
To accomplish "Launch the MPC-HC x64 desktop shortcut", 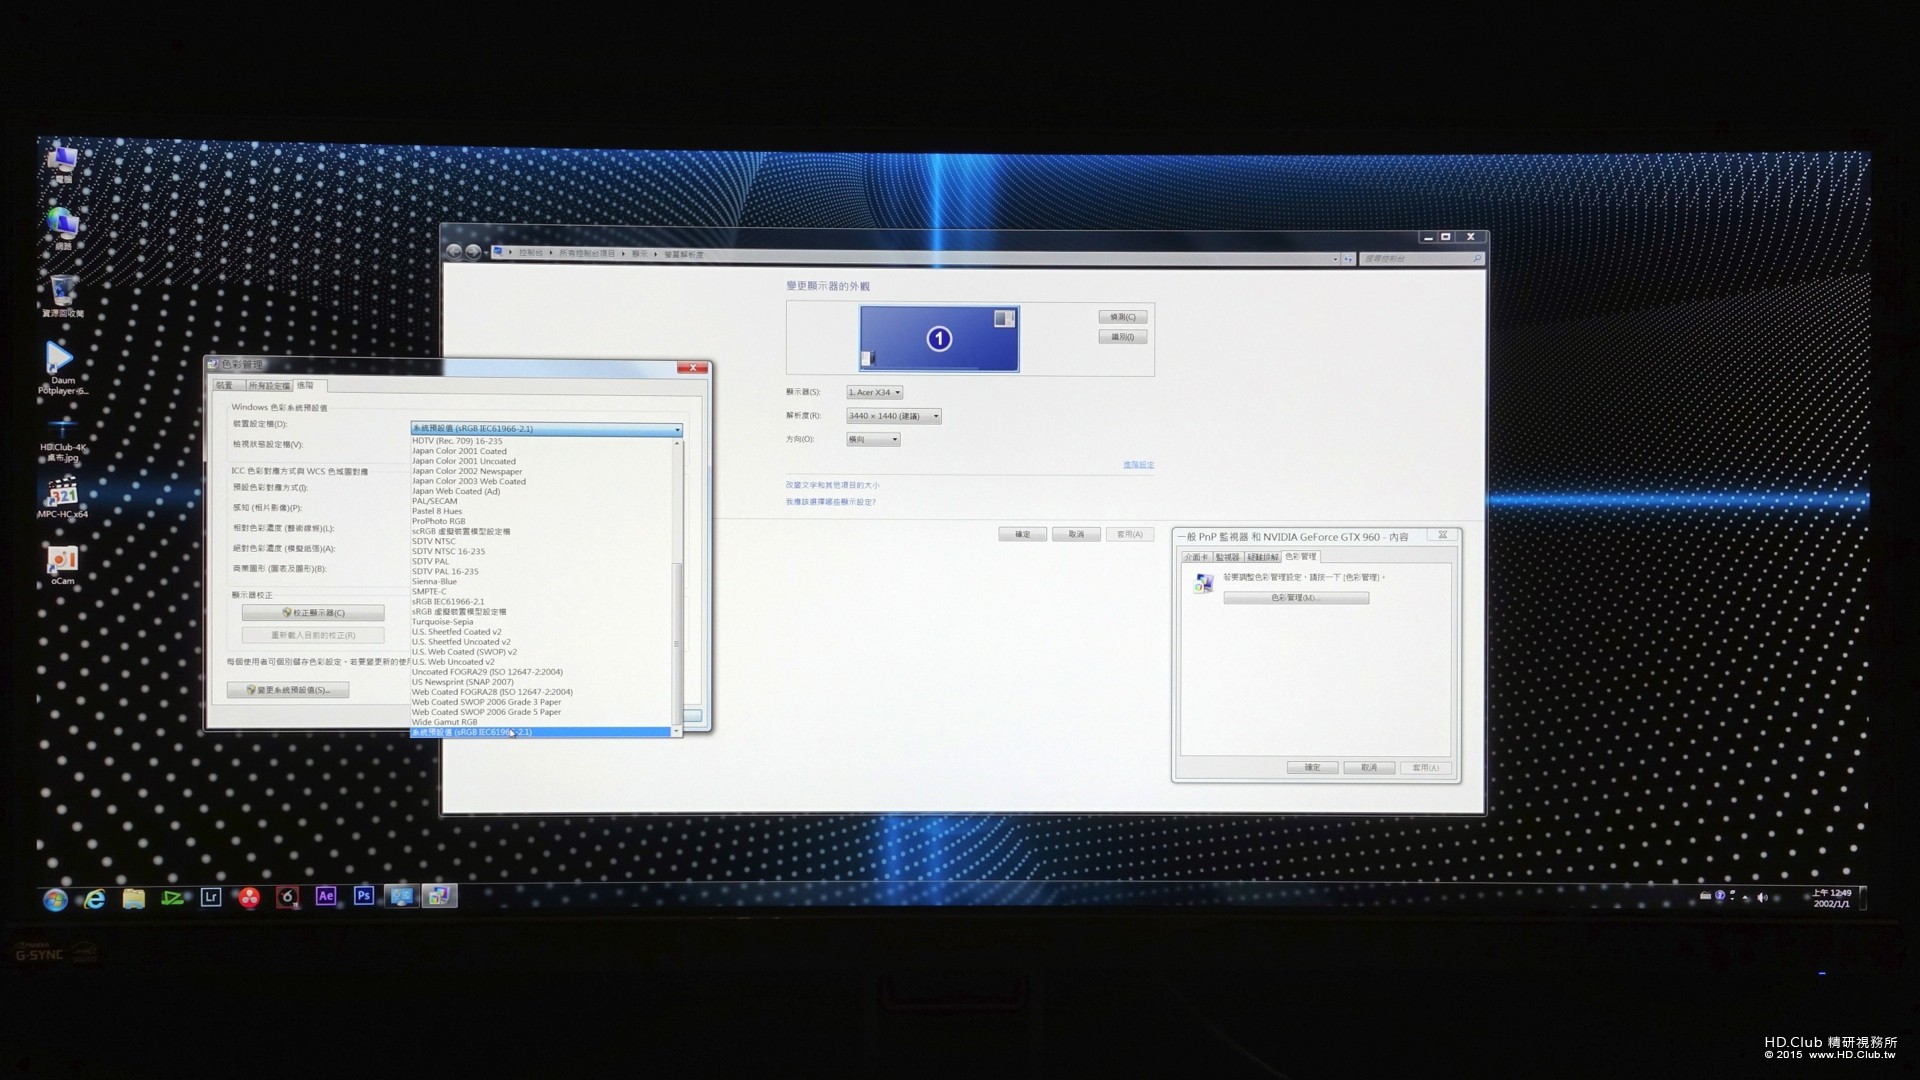I will [63, 497].
